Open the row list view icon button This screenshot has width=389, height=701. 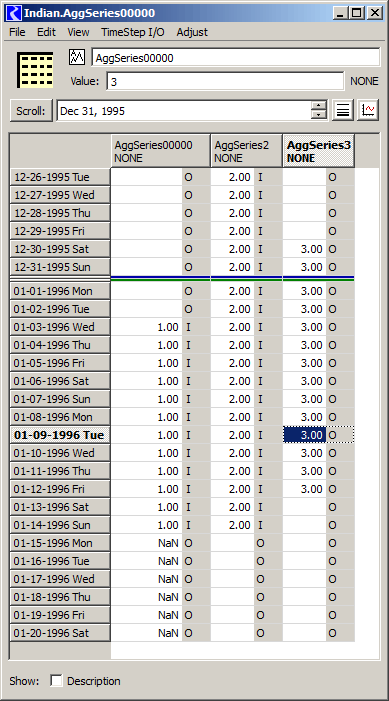click(343, 110)
